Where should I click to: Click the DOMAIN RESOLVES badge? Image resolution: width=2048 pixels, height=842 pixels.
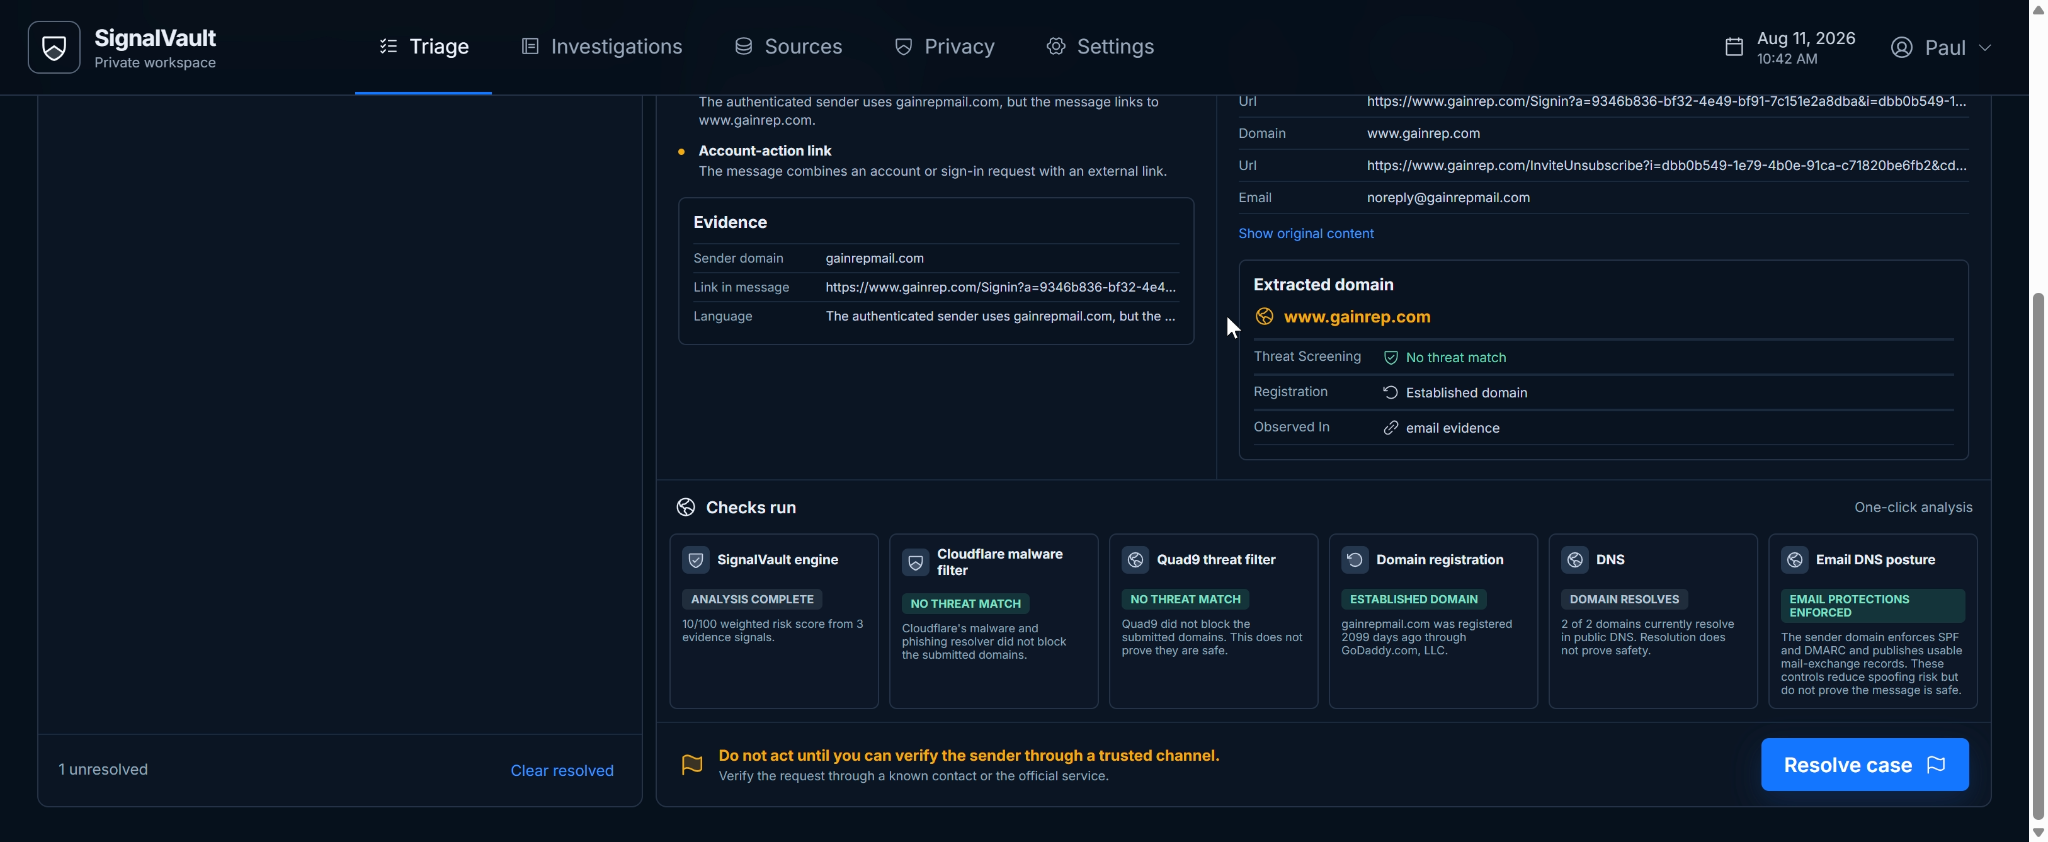1624,600
